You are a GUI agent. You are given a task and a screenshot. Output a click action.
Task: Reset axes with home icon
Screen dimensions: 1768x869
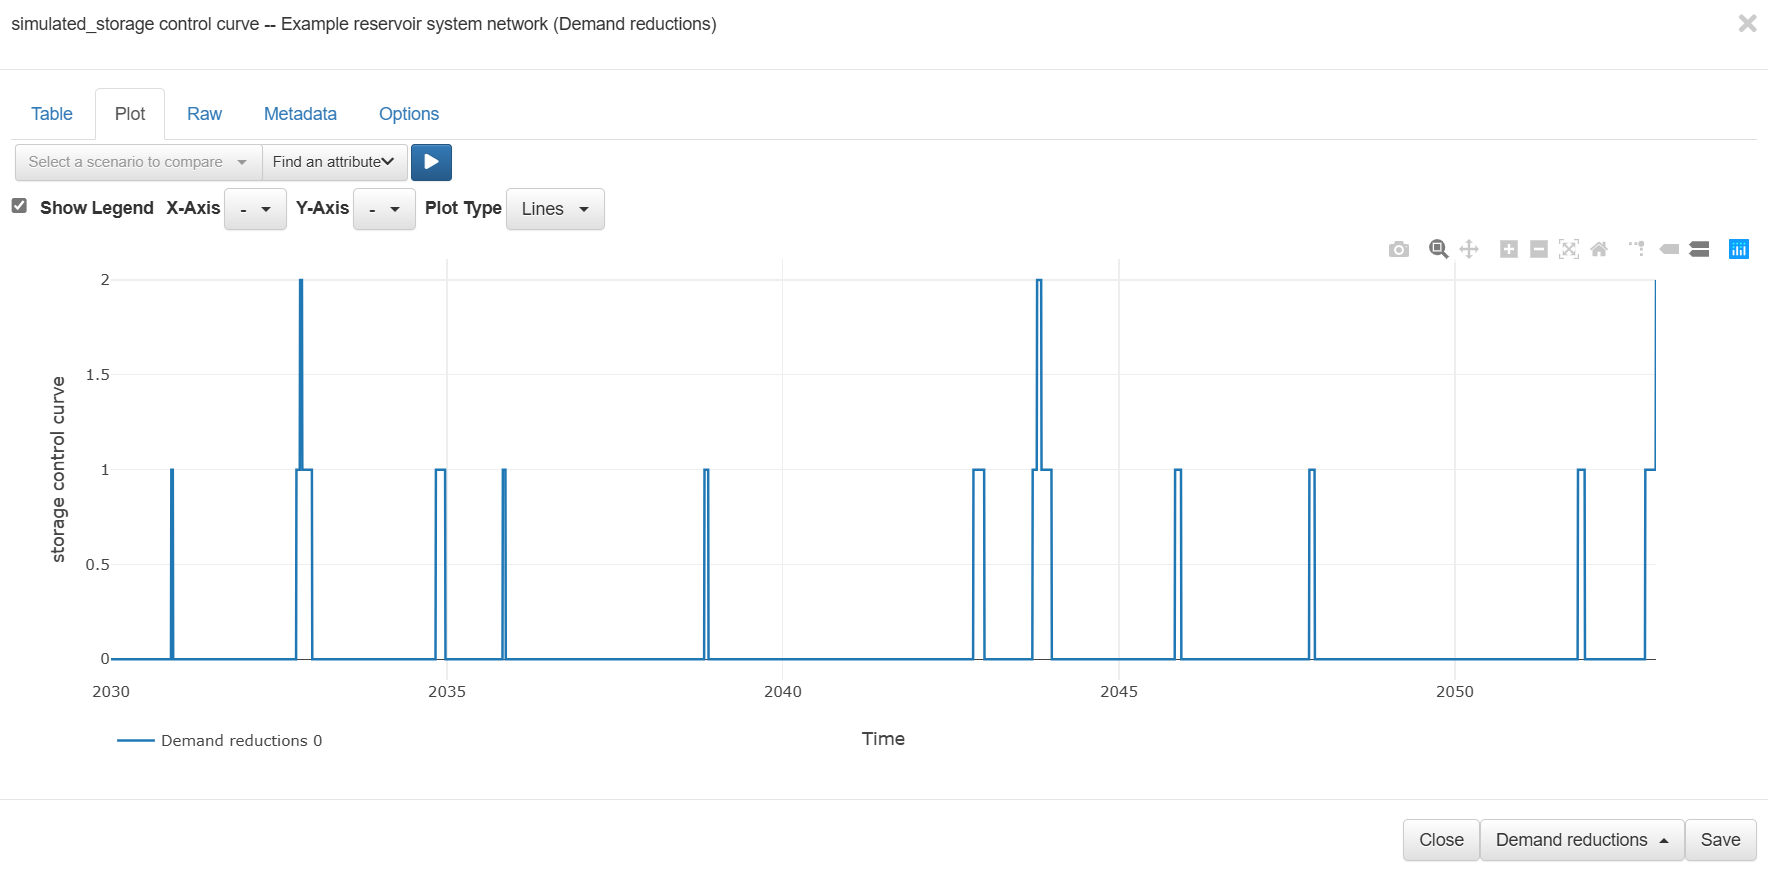[x=1599, y=249]
